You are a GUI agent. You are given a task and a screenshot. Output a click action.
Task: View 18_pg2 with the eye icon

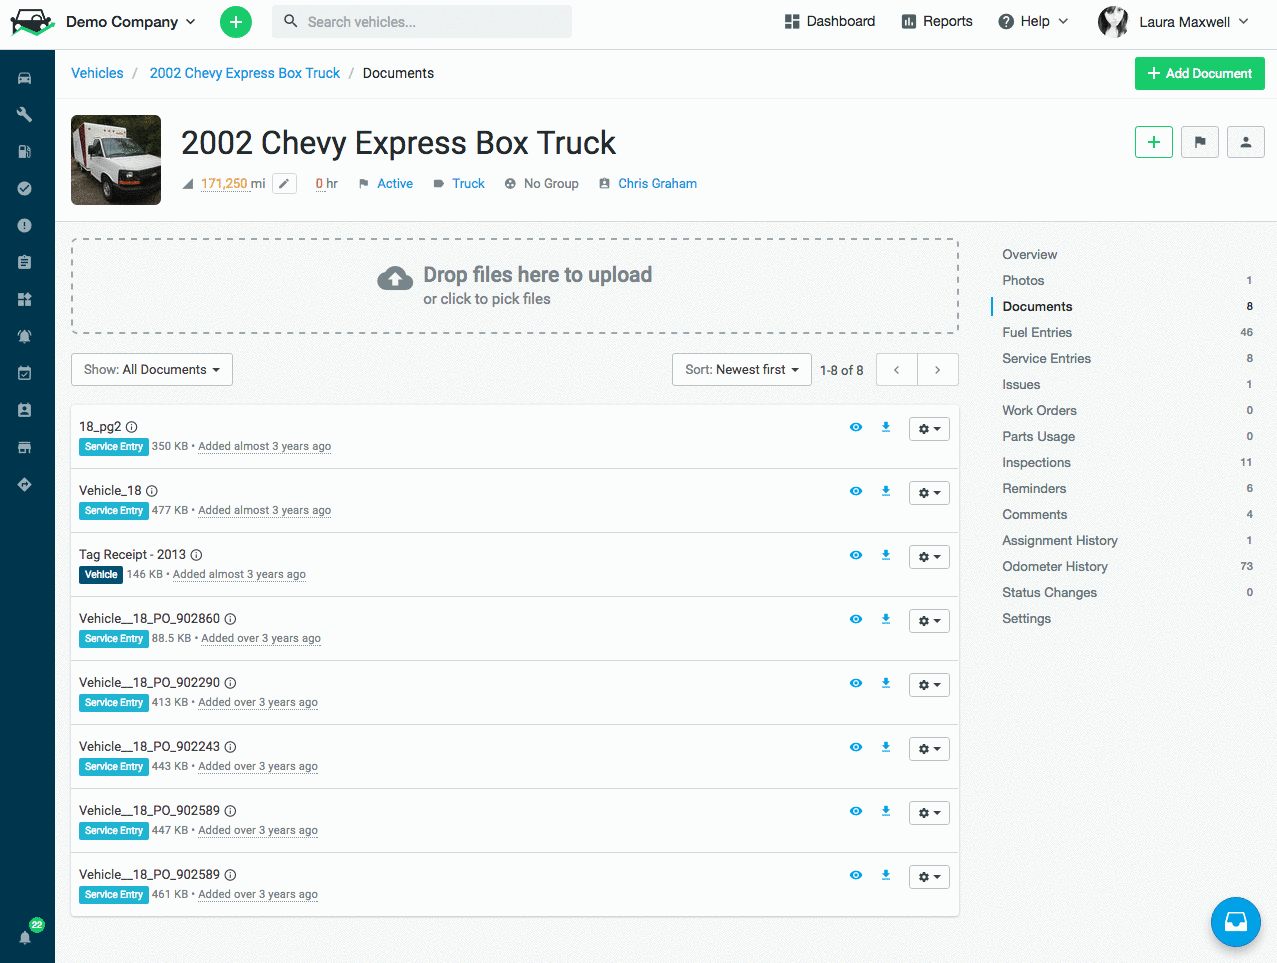[856, 427]
